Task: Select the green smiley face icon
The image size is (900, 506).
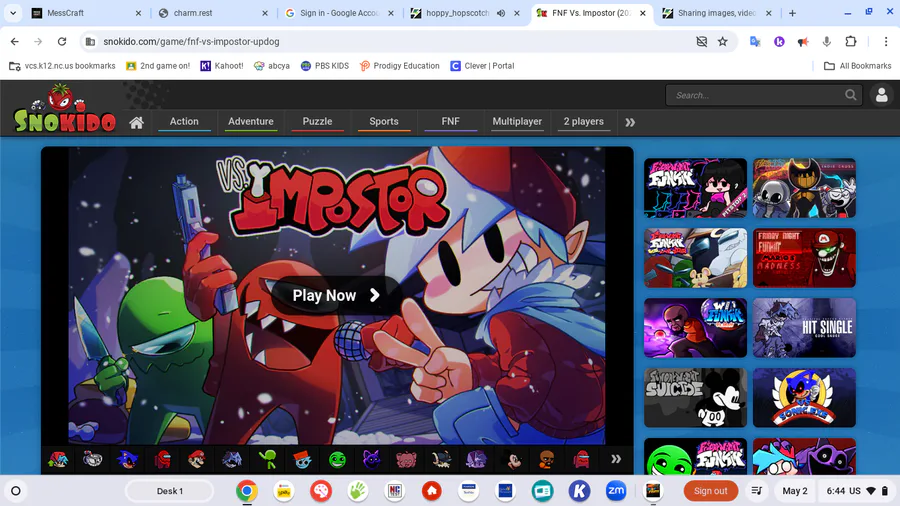Action: (x=337, y=459)
